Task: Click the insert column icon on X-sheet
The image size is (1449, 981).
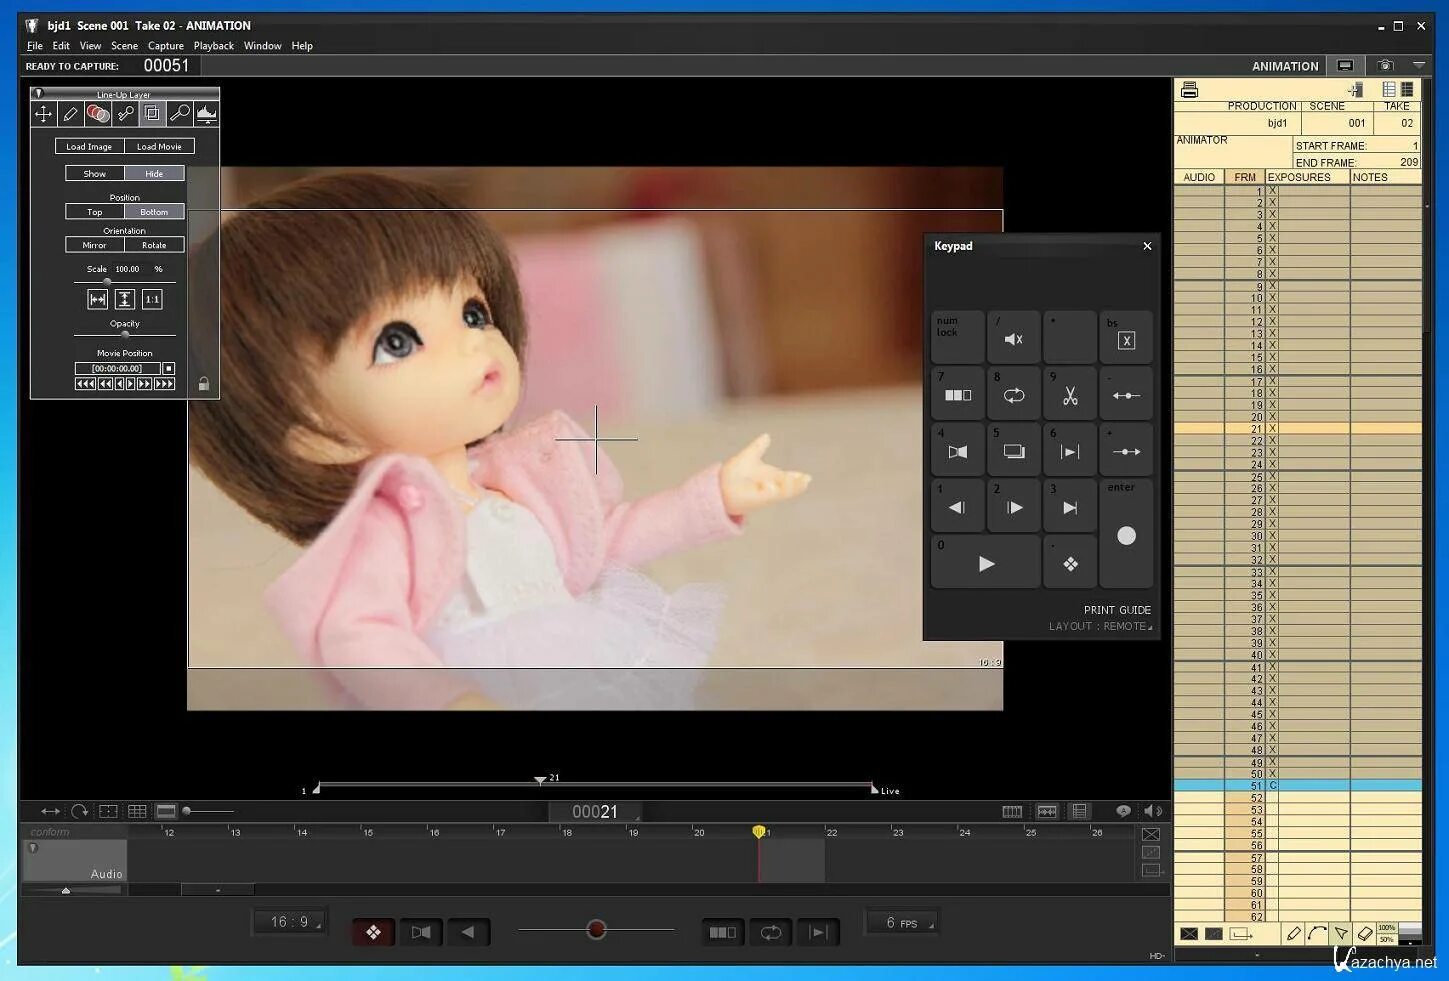Action: pos(1355,90)
